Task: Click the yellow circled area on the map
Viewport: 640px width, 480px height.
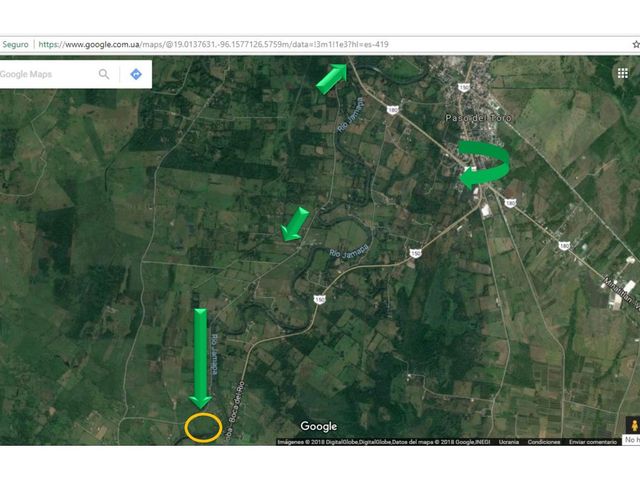Action: [x=203, y=427]
